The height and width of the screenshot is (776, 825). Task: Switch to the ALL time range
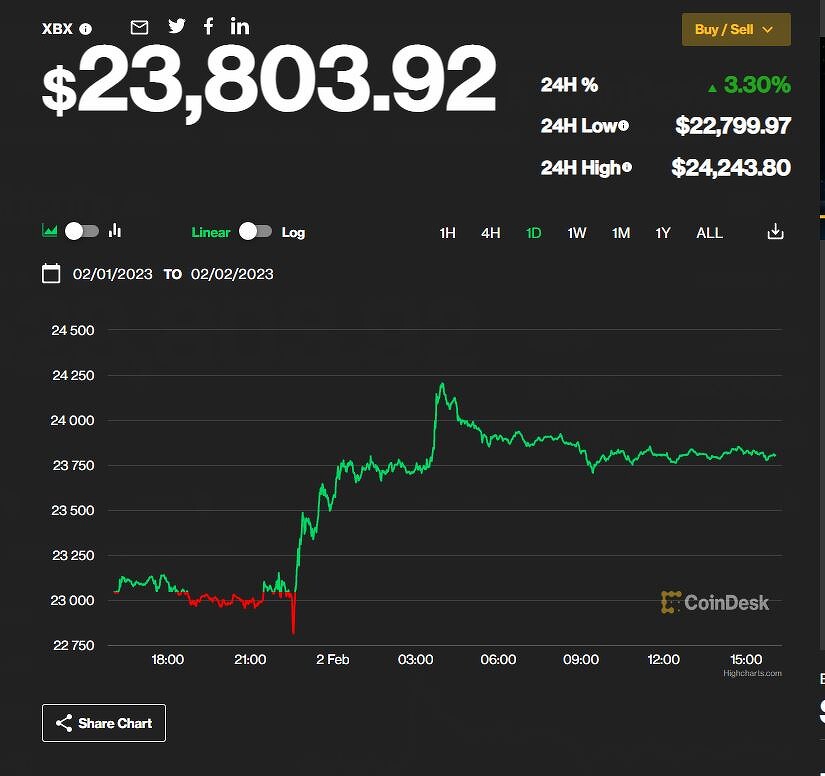(x=709, y=233)
